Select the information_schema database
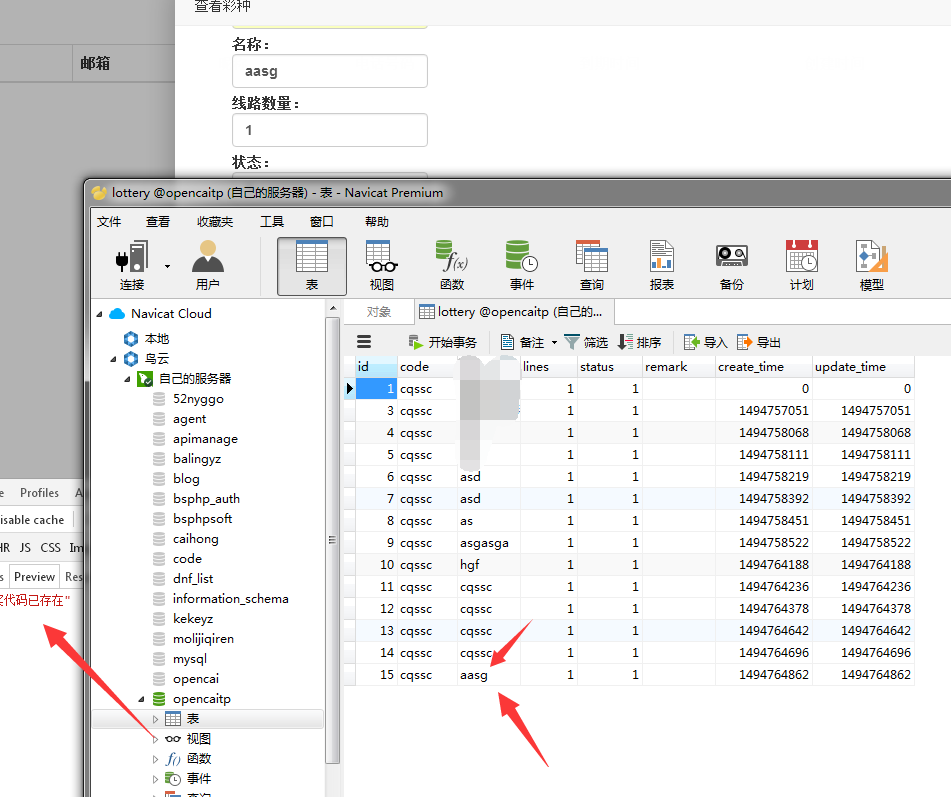This screenshot has width=951, height=797. click(230, 599)
